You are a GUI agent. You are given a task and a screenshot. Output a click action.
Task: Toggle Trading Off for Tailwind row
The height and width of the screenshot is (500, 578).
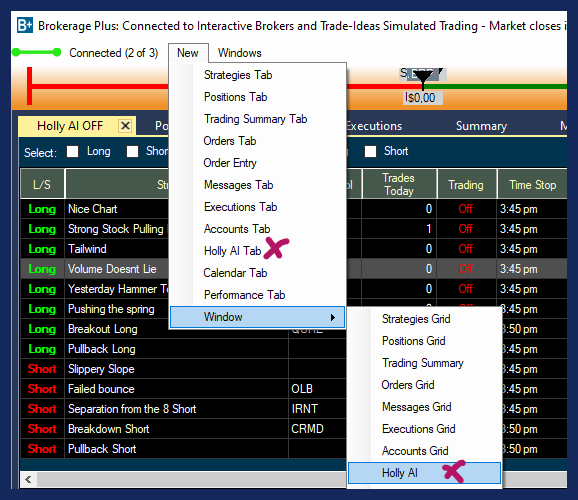tap(466, 249)
